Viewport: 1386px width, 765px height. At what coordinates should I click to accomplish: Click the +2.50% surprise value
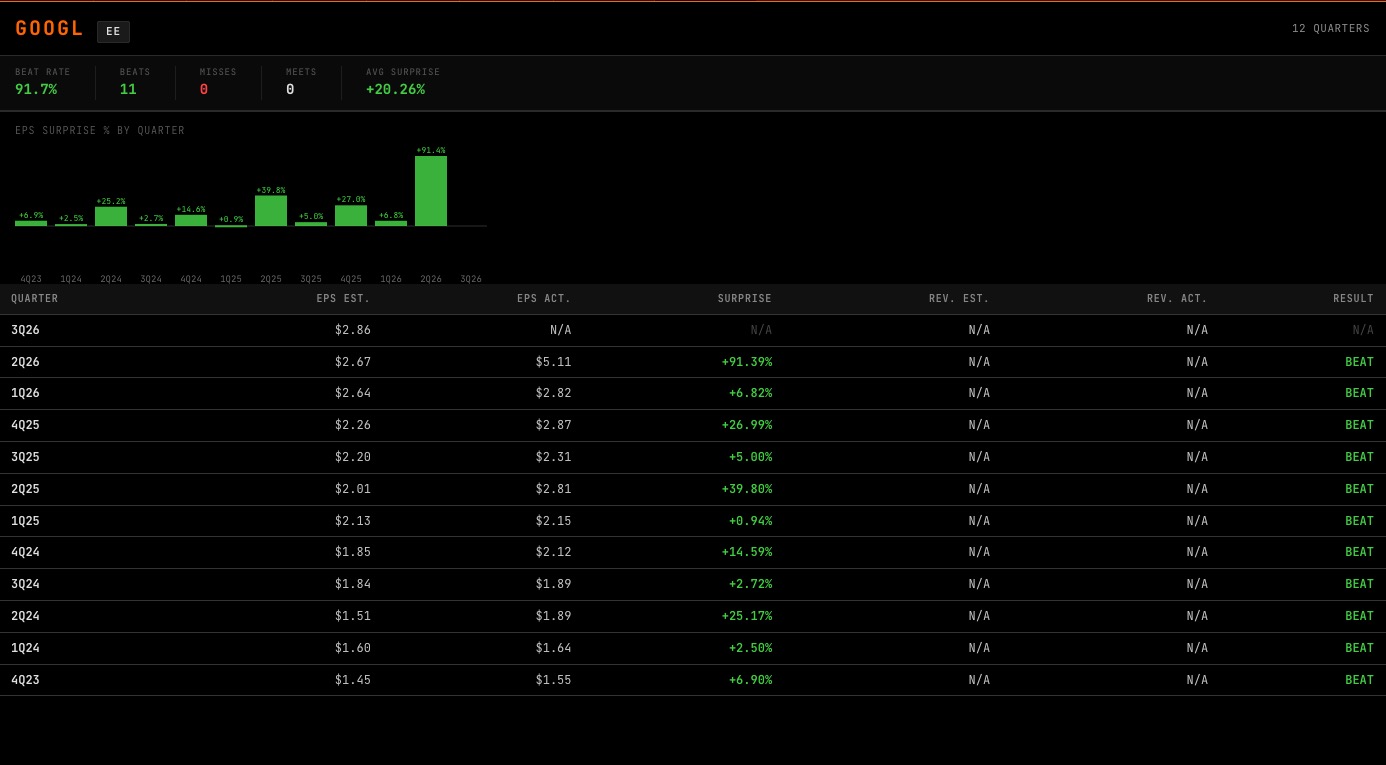coord(750,648)
